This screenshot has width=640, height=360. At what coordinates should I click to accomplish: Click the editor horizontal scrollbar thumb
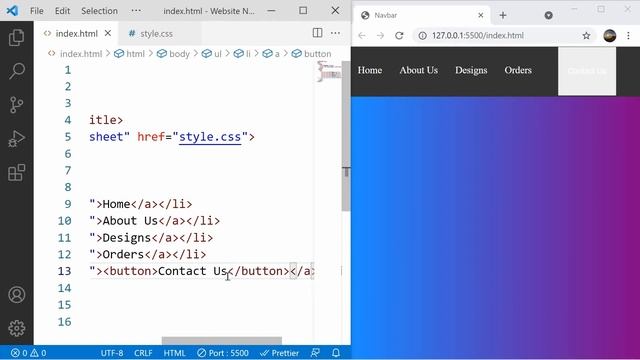pyautogui.click(x=222, y=341)
